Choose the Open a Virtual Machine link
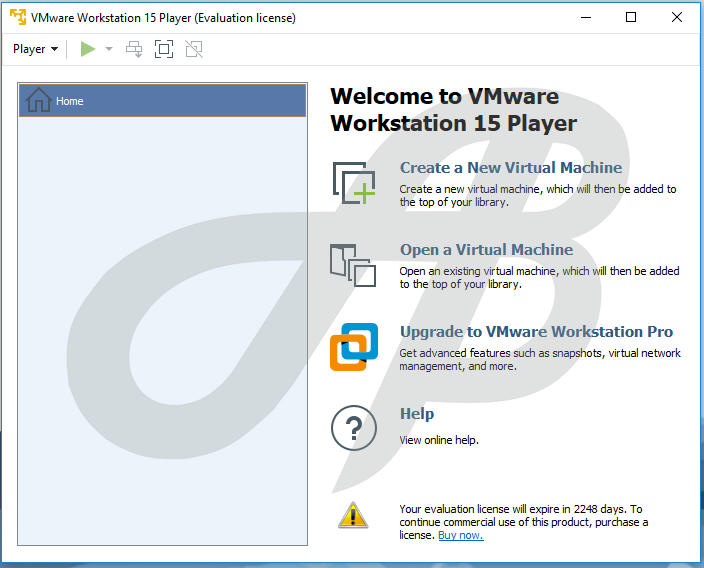The width and height of the screenshot is (704, 568). tap(486, 250)
